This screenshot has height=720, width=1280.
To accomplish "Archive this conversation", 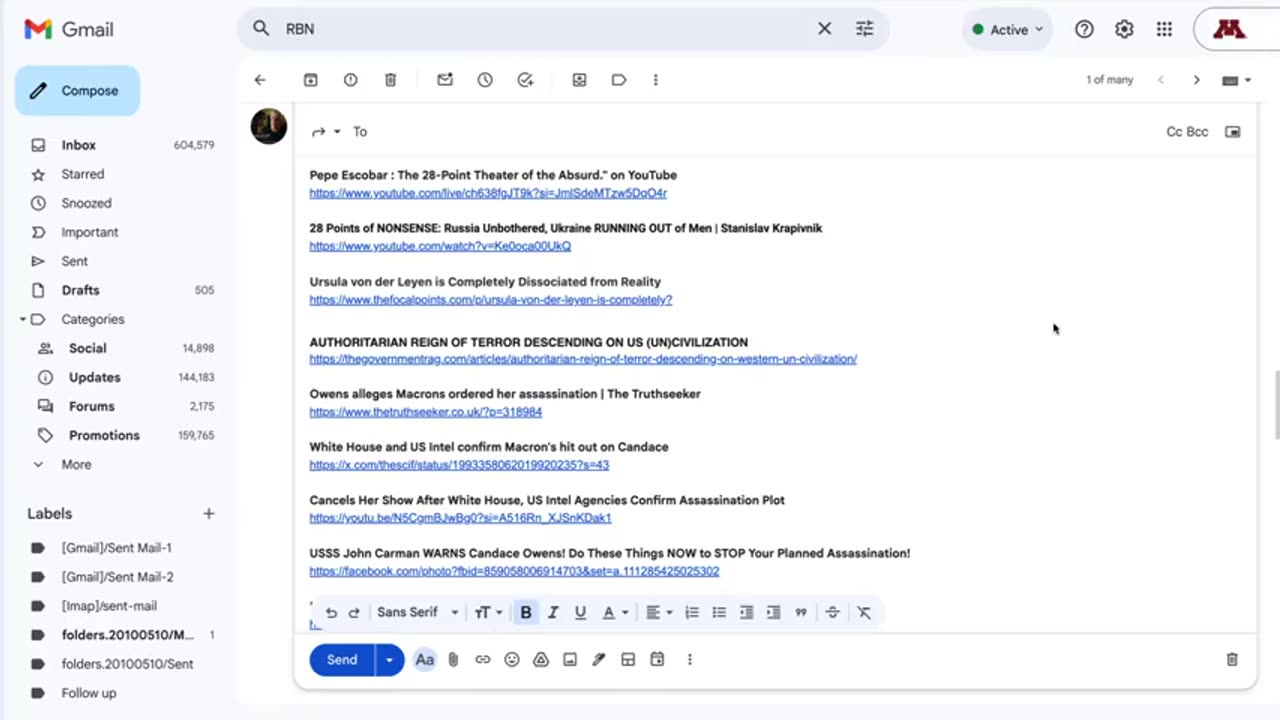I will 310,80.
